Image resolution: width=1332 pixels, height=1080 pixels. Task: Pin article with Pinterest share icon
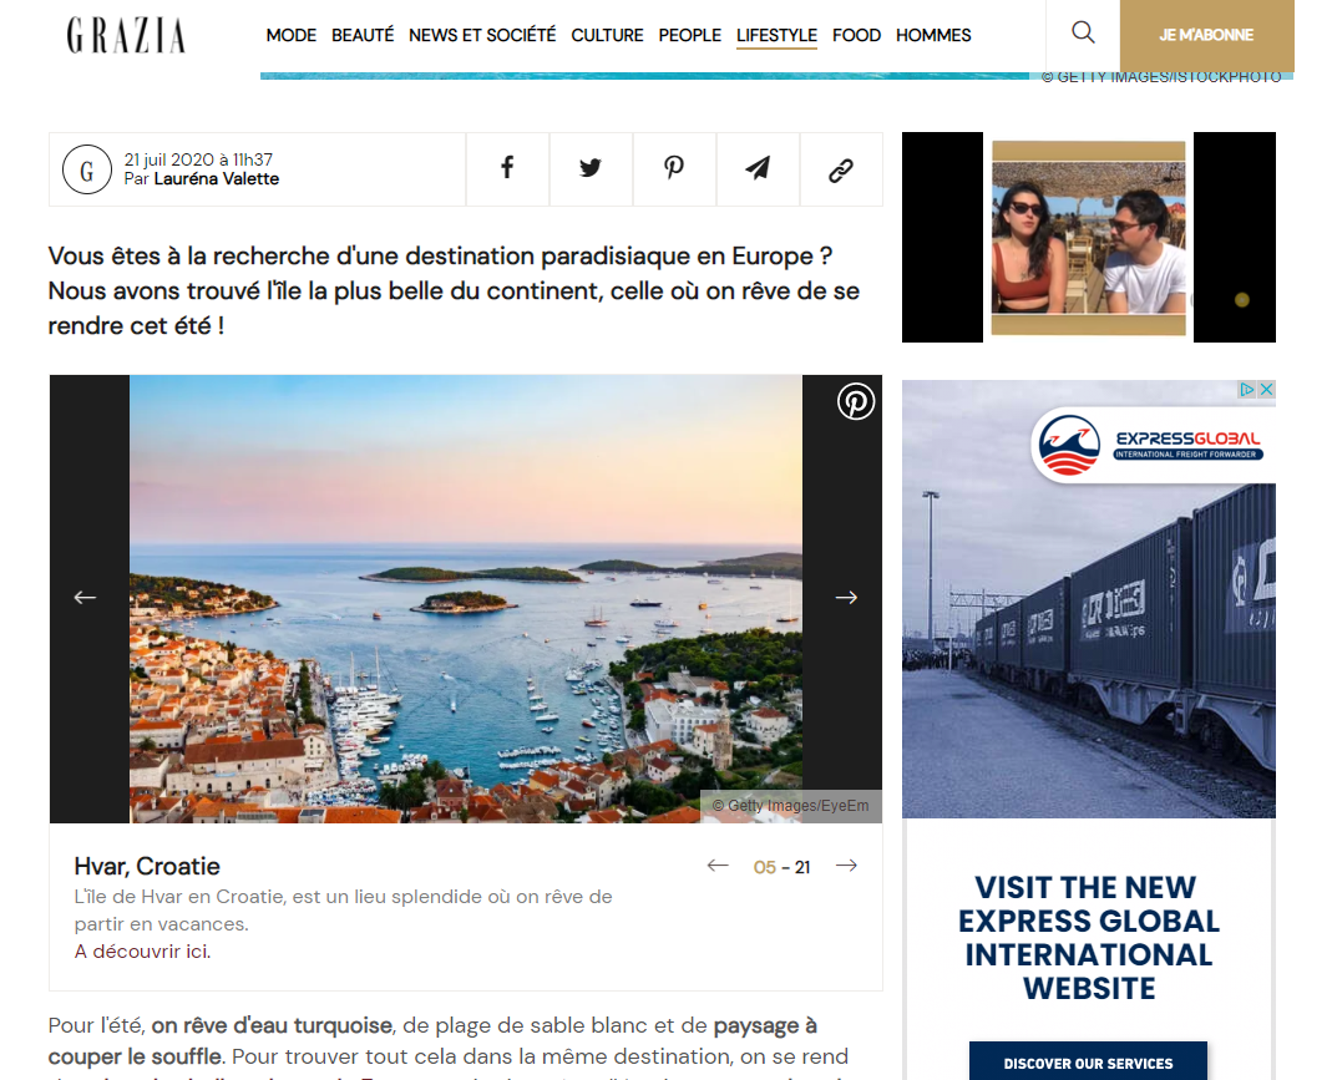coord(674,169)
